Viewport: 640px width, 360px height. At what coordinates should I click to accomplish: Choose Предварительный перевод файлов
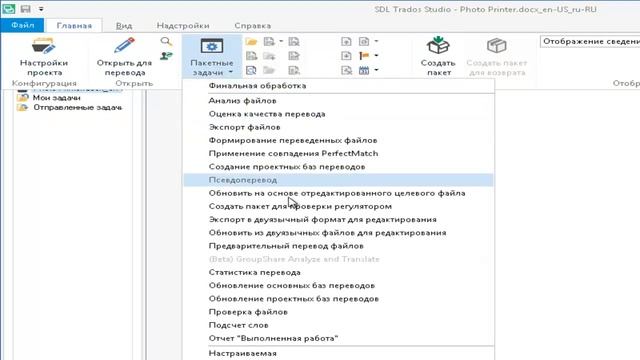(338, 246)
